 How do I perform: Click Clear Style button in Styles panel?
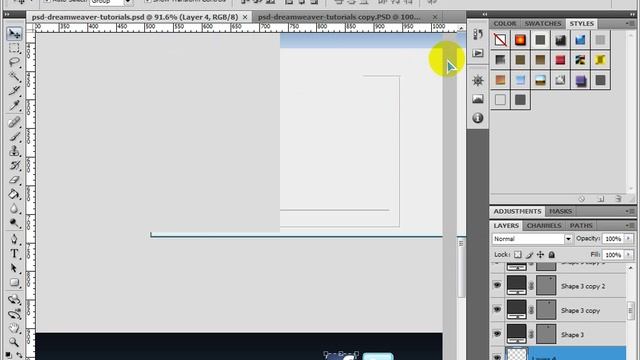[582, 199]
